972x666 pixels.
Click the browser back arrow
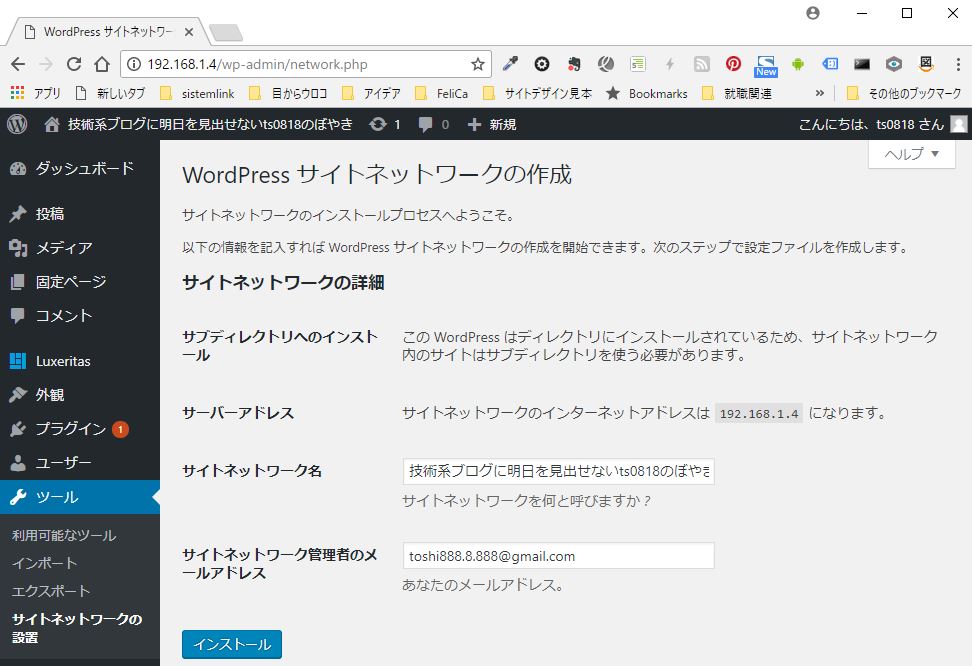tap(18, 64)
